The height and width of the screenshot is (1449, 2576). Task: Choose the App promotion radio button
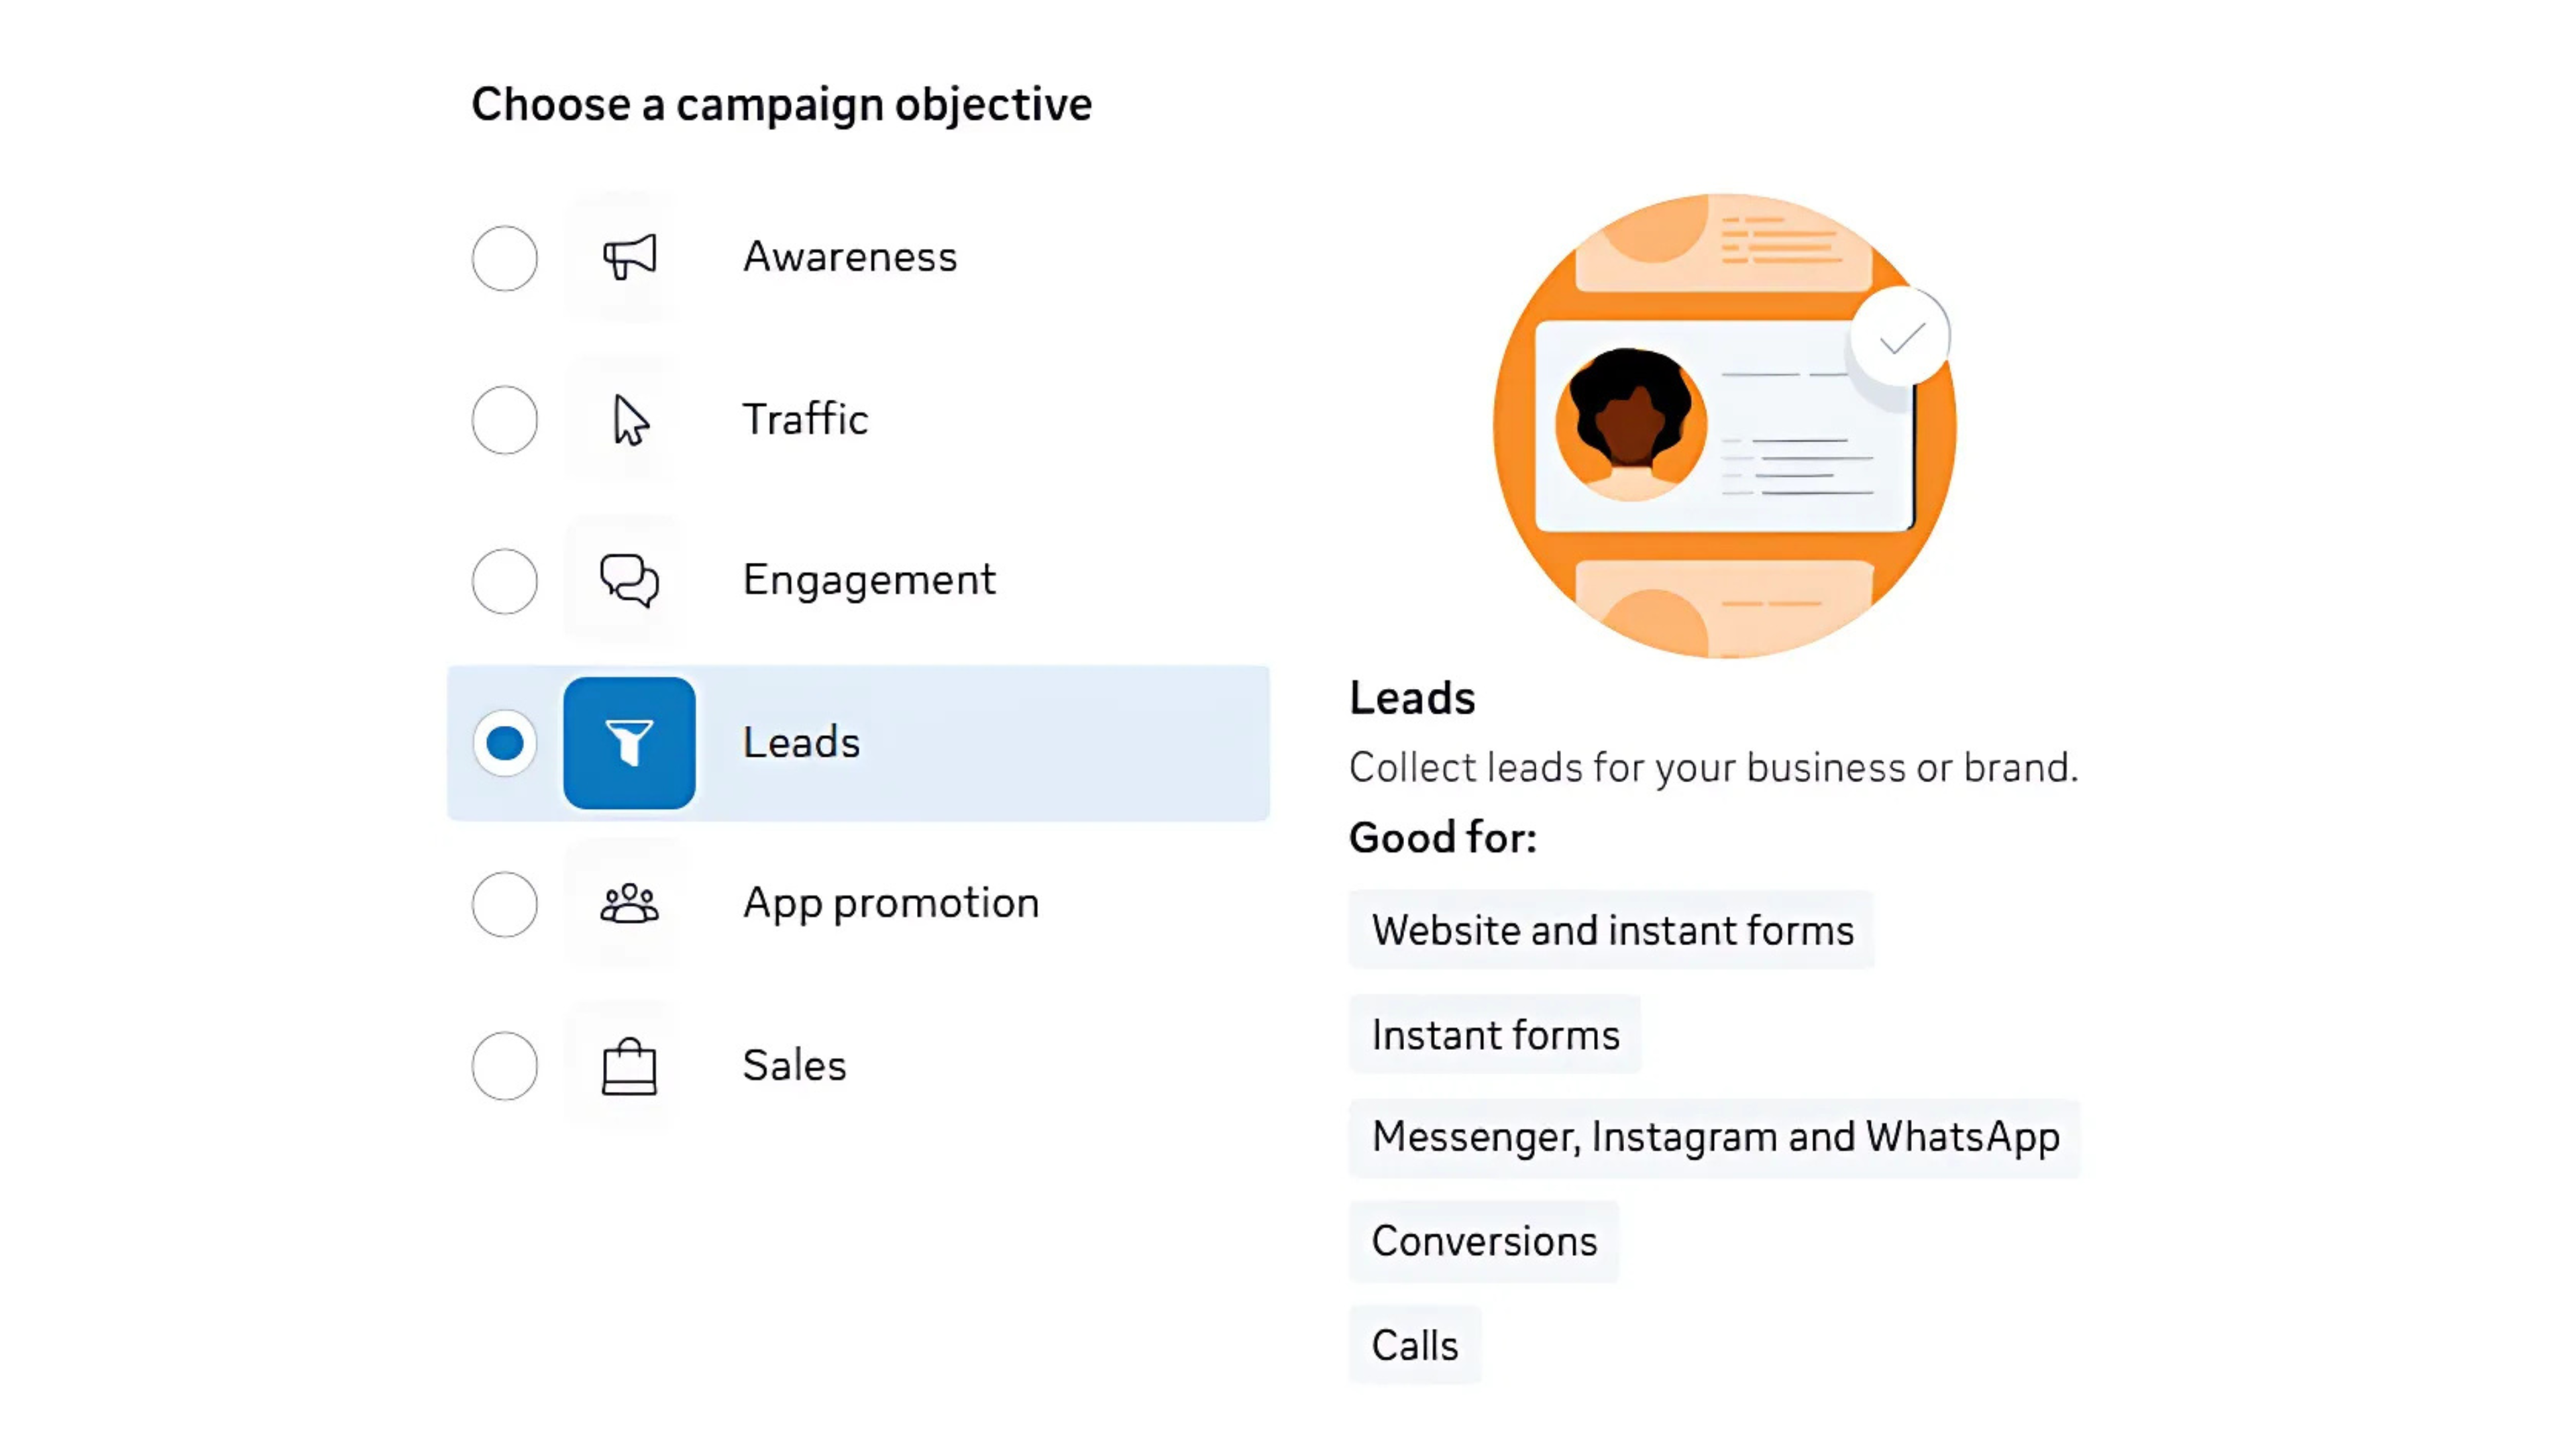pyautogui.click(x=505, y=904)
